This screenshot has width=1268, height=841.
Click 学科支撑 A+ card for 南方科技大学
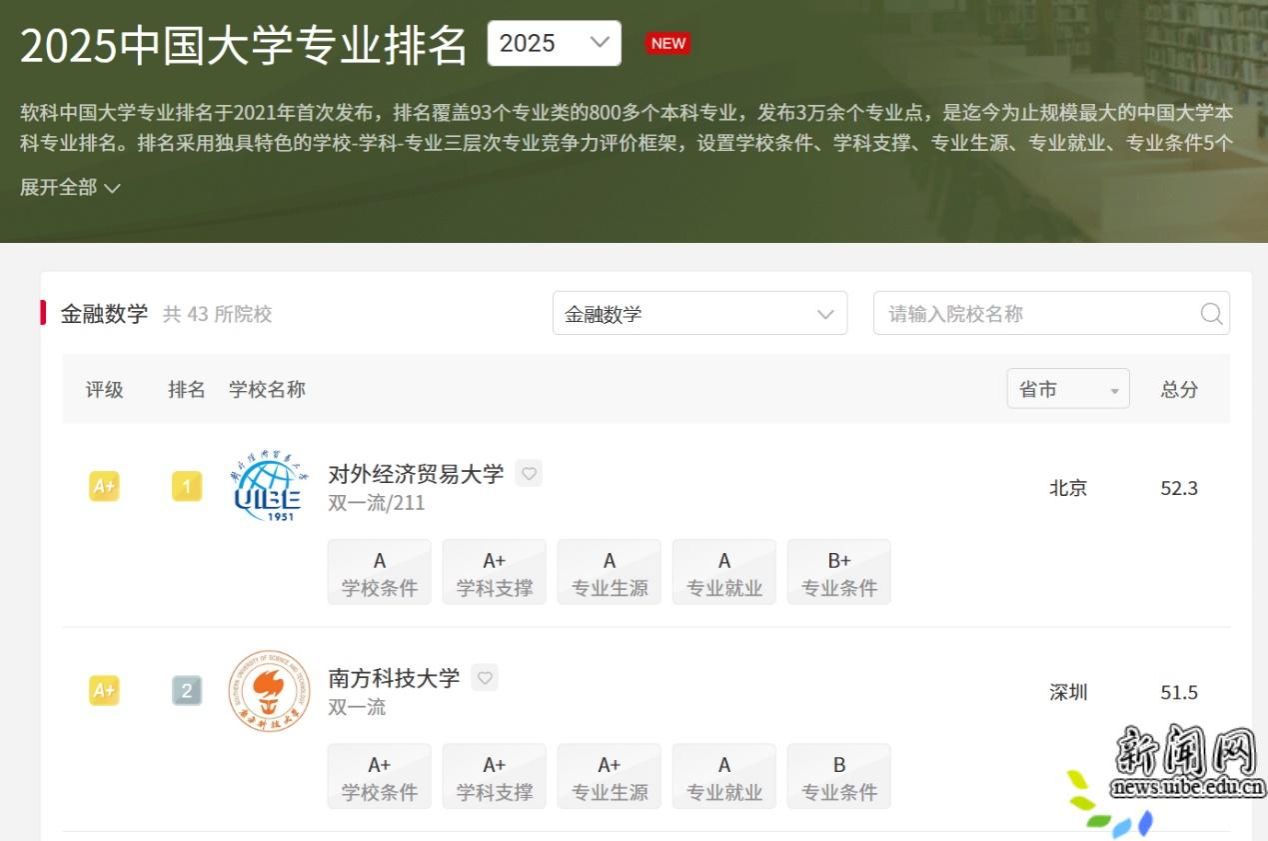click(495, 777)
